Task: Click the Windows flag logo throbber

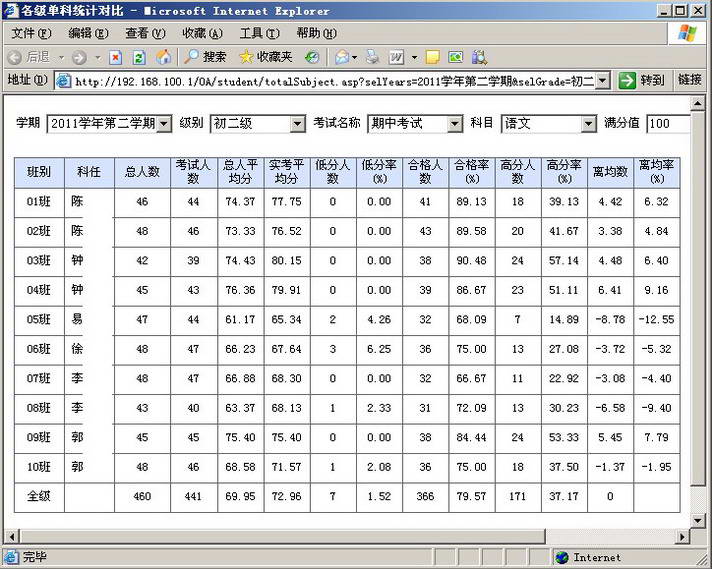Action: [687, 33]
